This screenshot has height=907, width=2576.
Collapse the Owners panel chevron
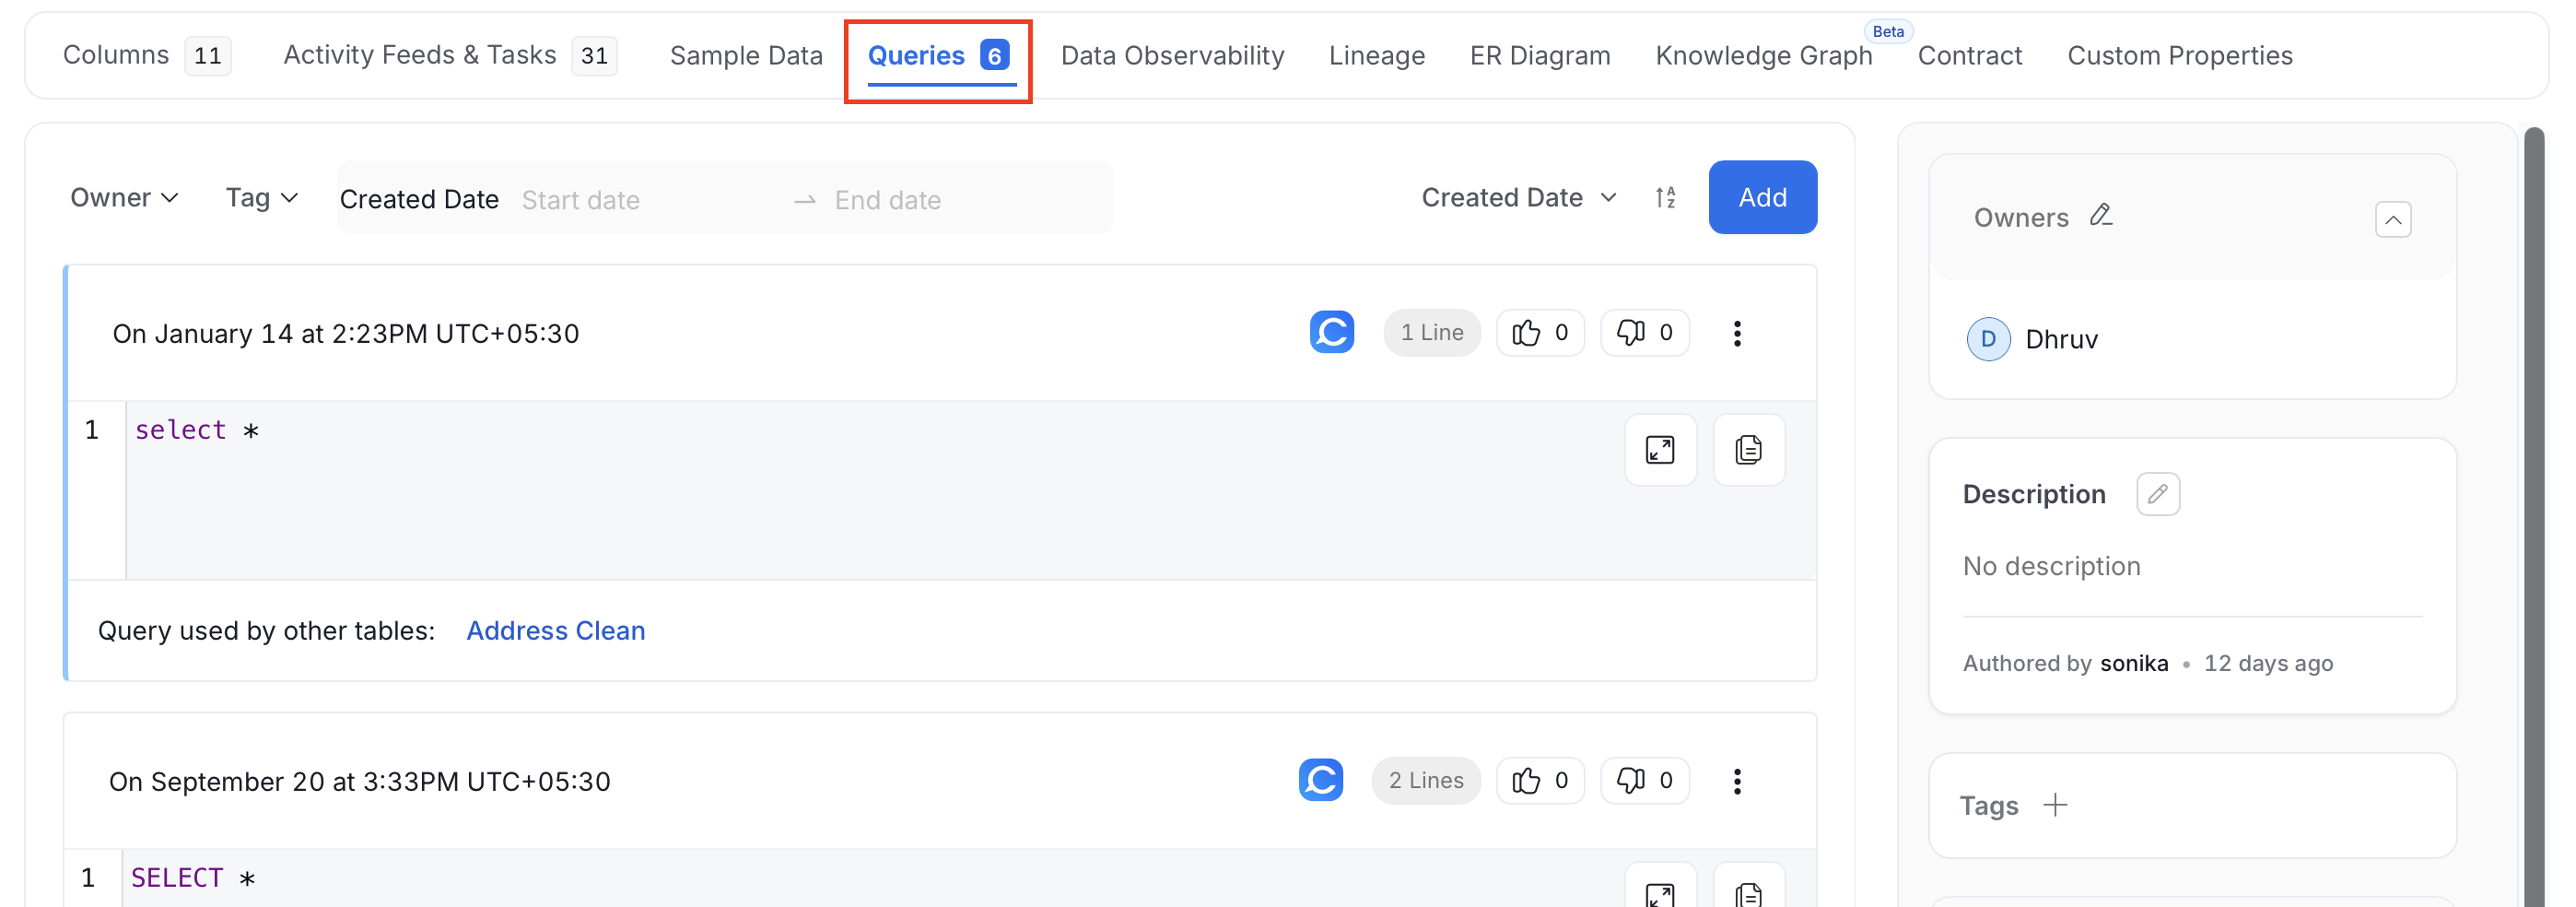click(2393, 219)
